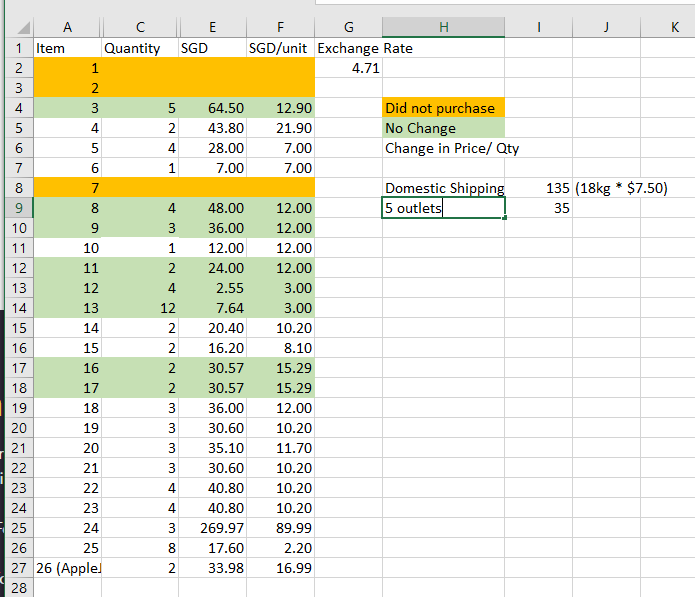Select the 'Quantity' header cell

(x=137, y=48)
